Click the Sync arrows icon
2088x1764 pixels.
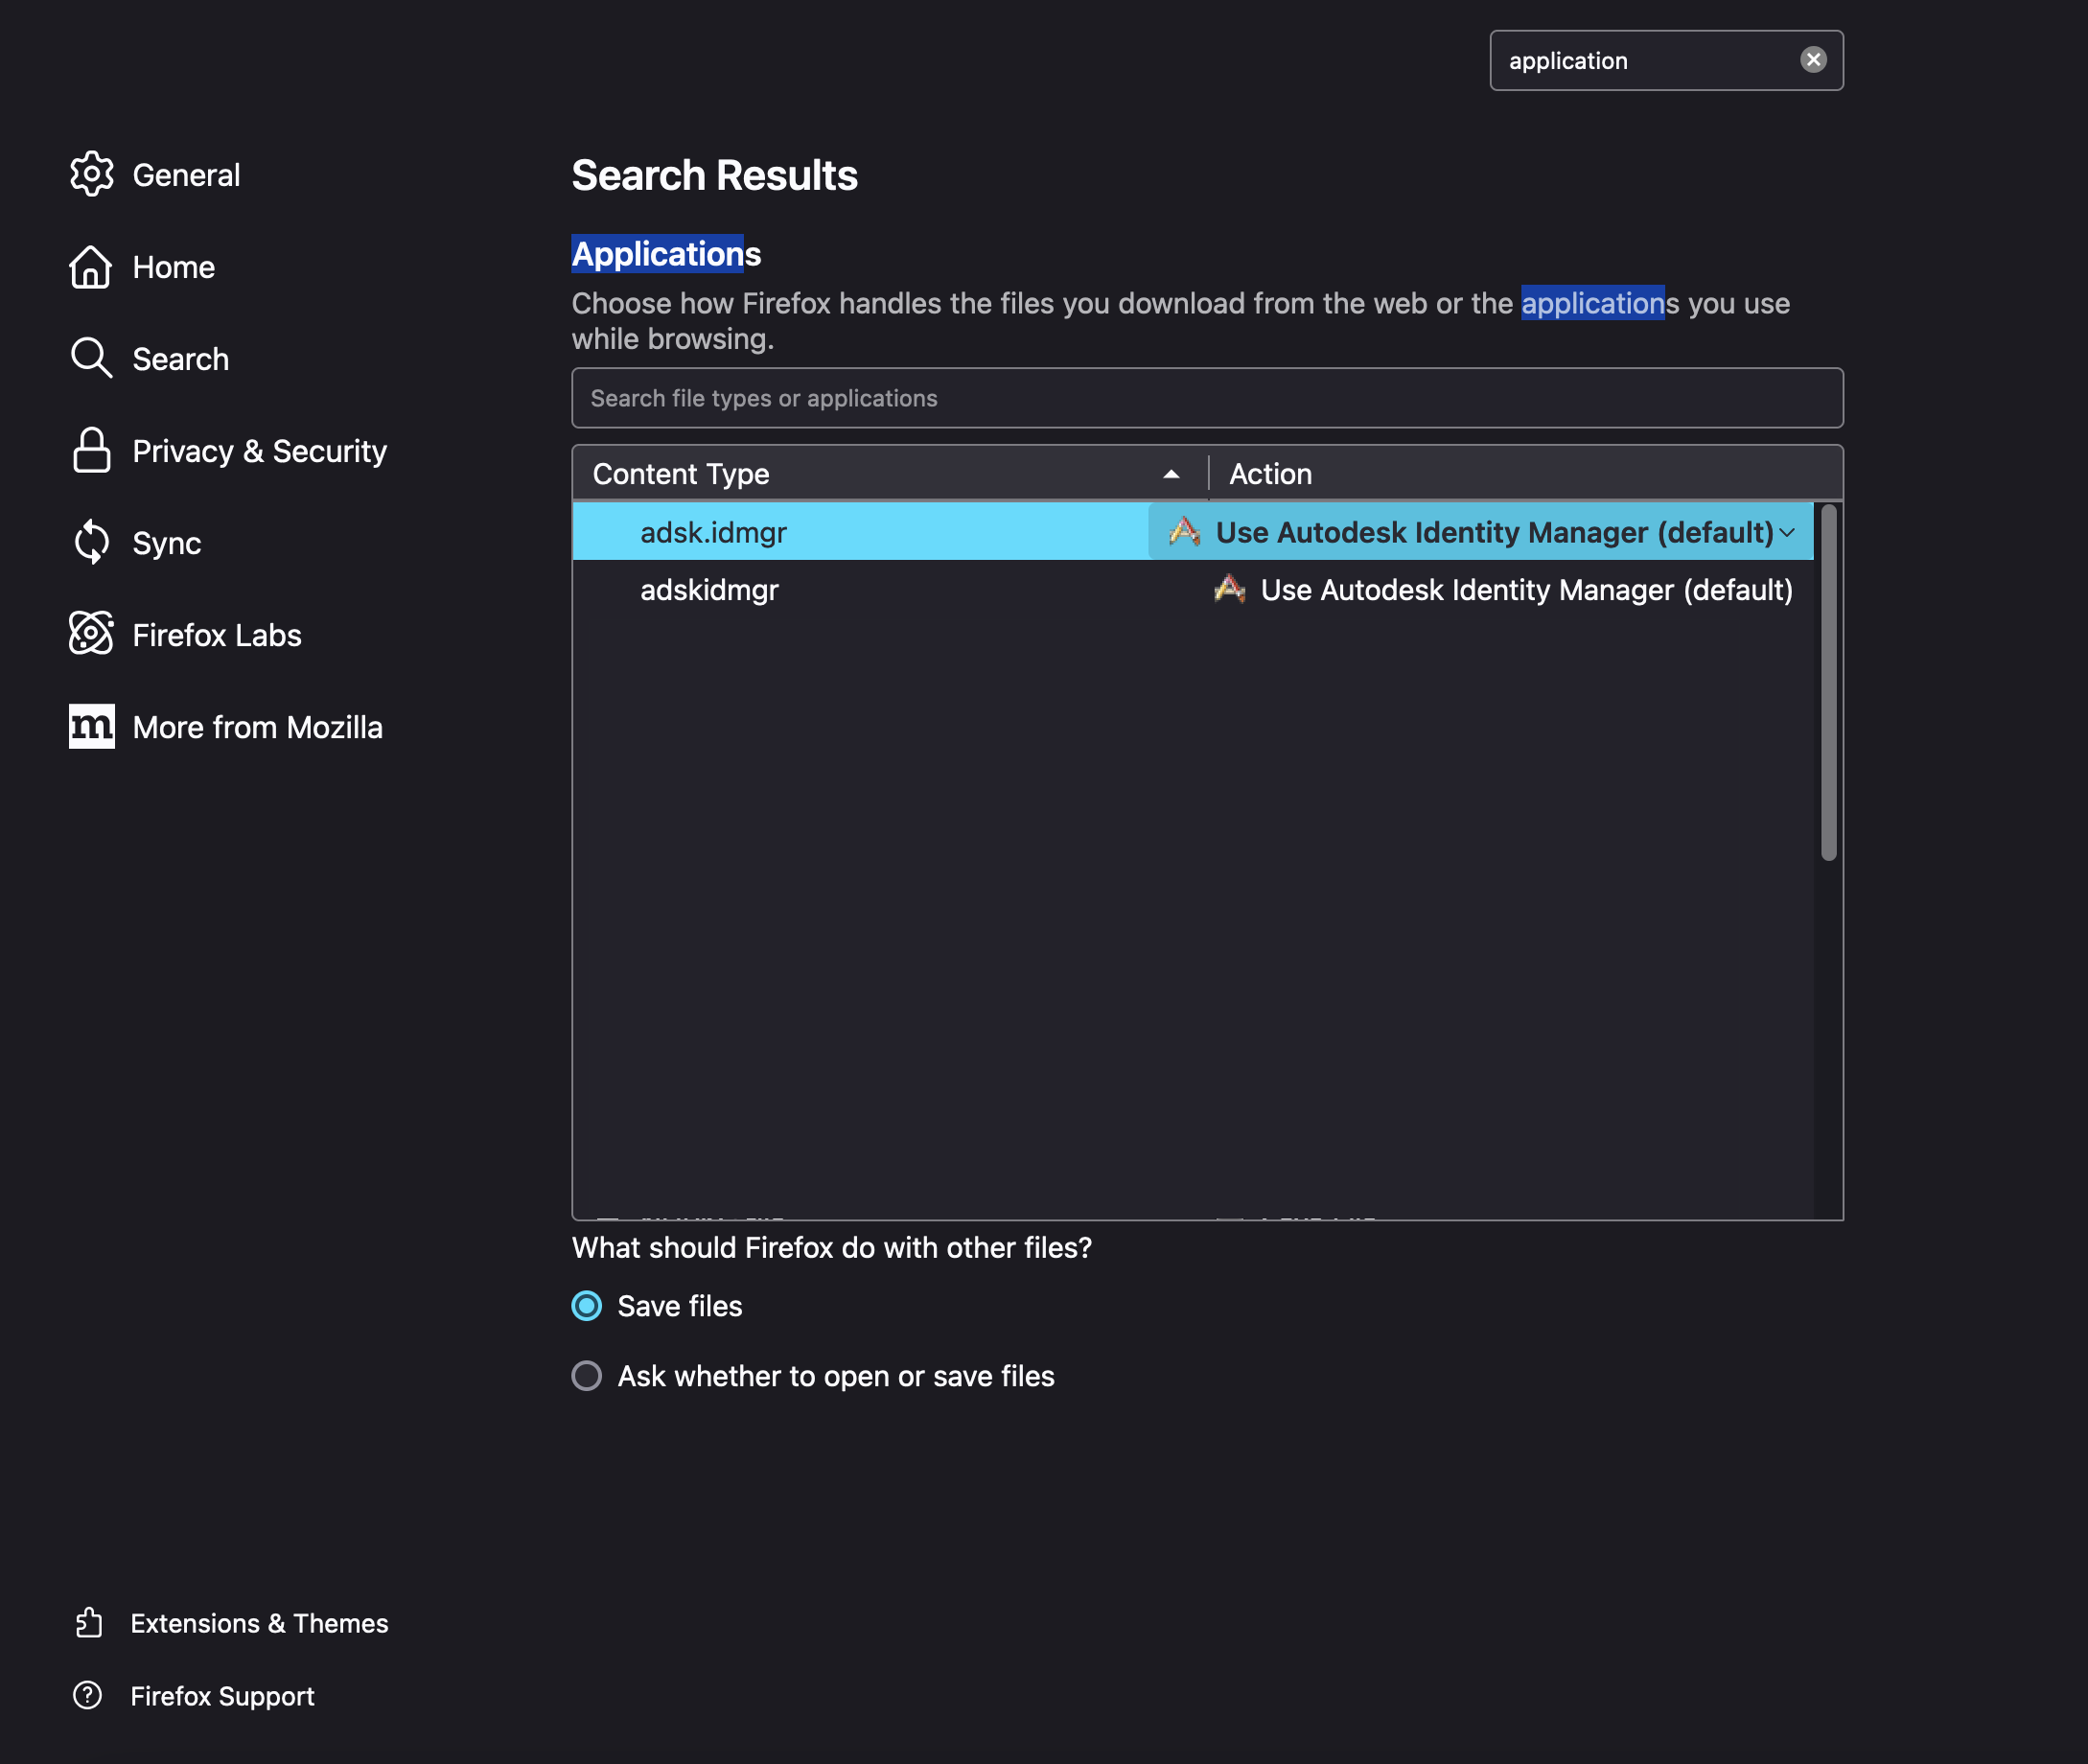coord(91,542)
